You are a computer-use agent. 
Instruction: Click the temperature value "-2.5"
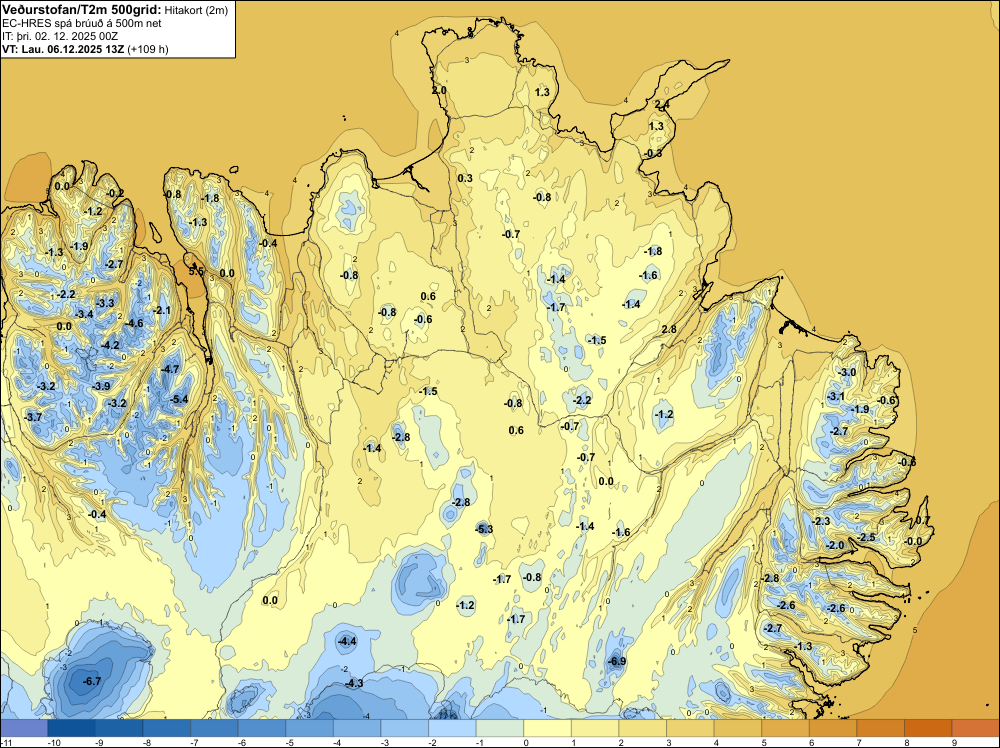[x=867, y=537]
